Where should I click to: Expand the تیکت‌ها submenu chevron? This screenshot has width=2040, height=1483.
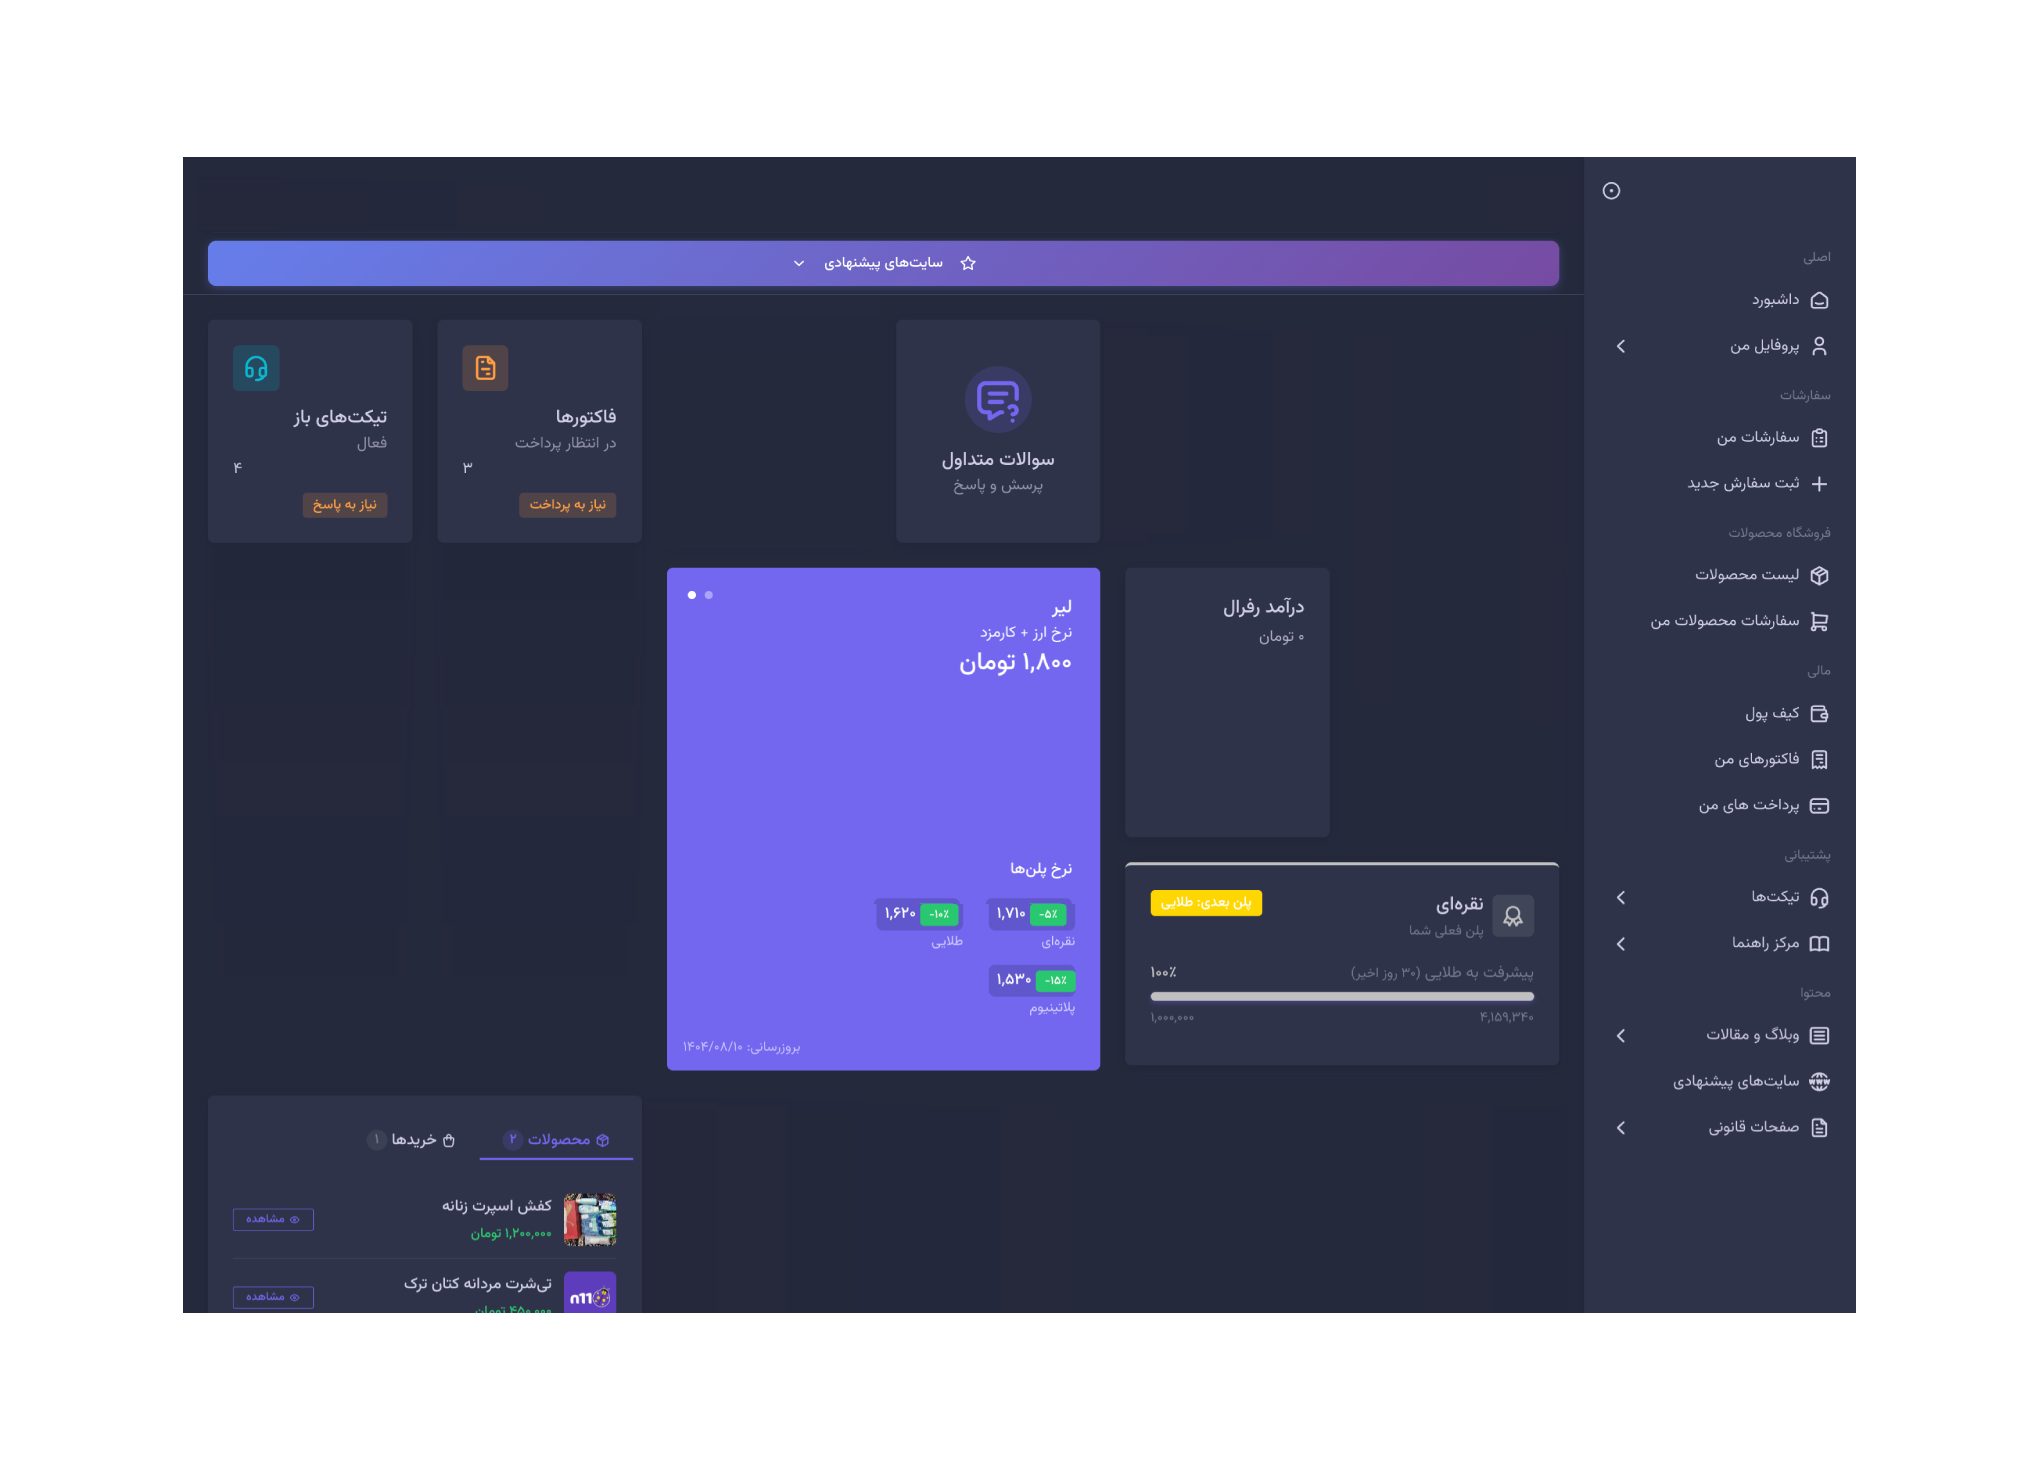[x=1621, y=898]
